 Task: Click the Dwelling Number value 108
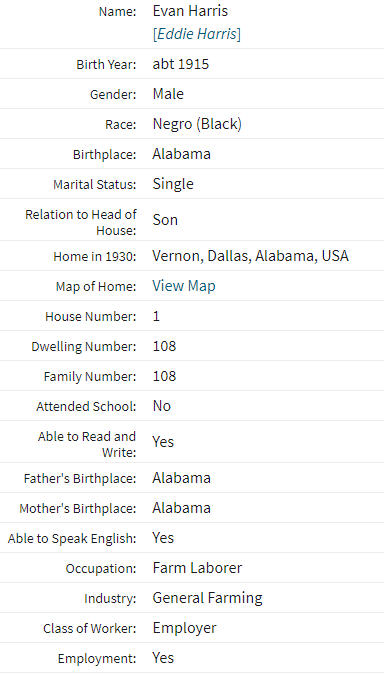[x=164, y=346]
